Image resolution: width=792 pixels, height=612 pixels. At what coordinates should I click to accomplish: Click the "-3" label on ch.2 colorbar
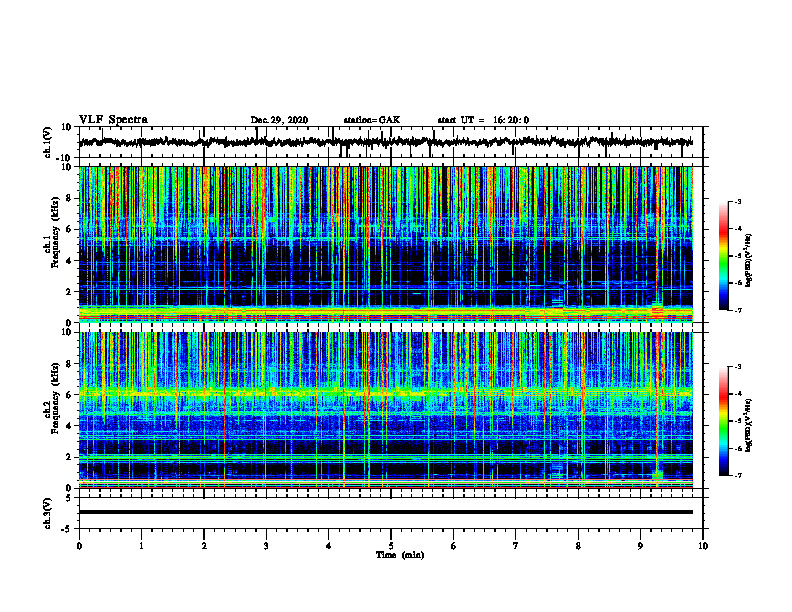(737, 367)
